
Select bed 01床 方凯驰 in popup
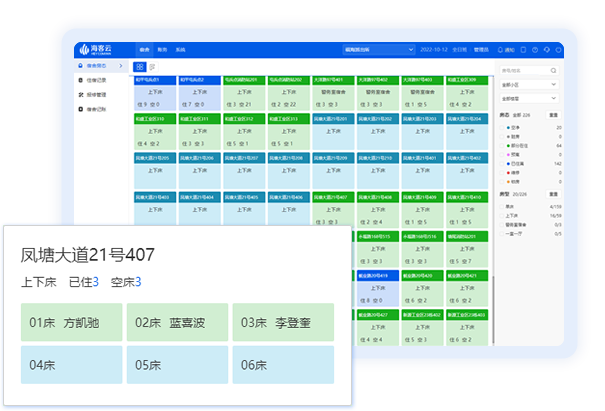71,322
